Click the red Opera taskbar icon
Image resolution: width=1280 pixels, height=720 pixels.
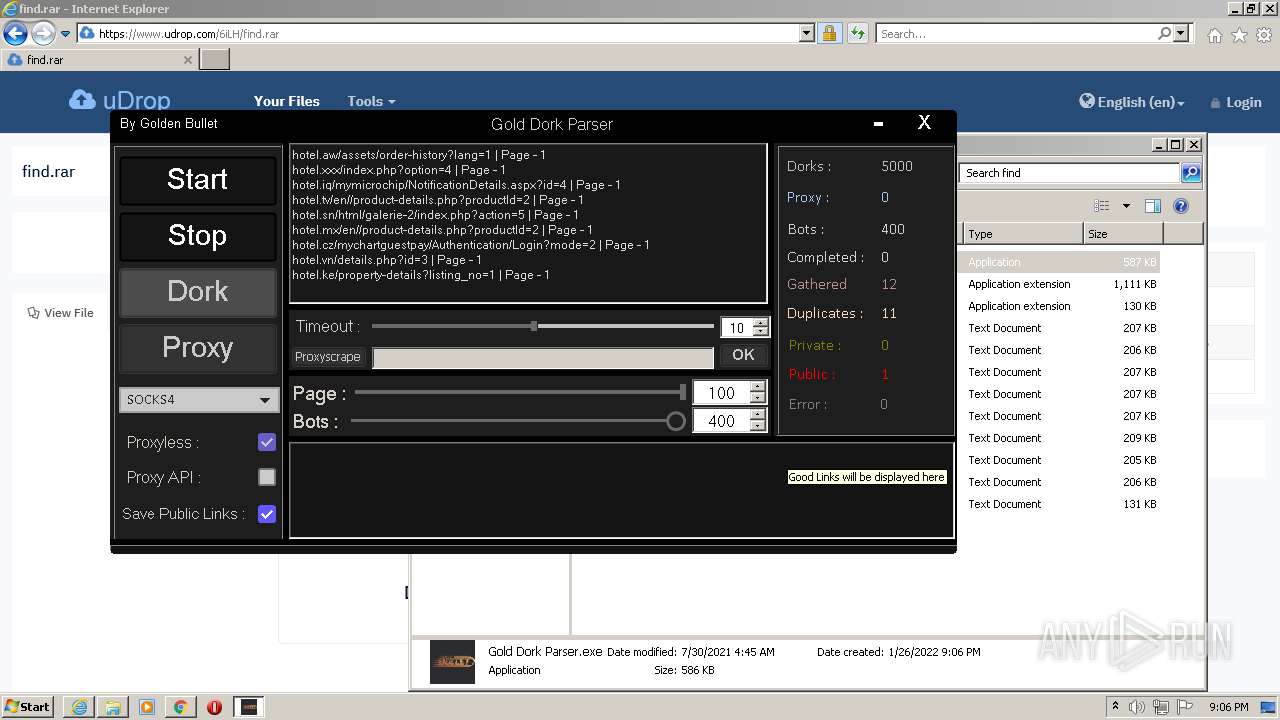click(x=214, y=707)
